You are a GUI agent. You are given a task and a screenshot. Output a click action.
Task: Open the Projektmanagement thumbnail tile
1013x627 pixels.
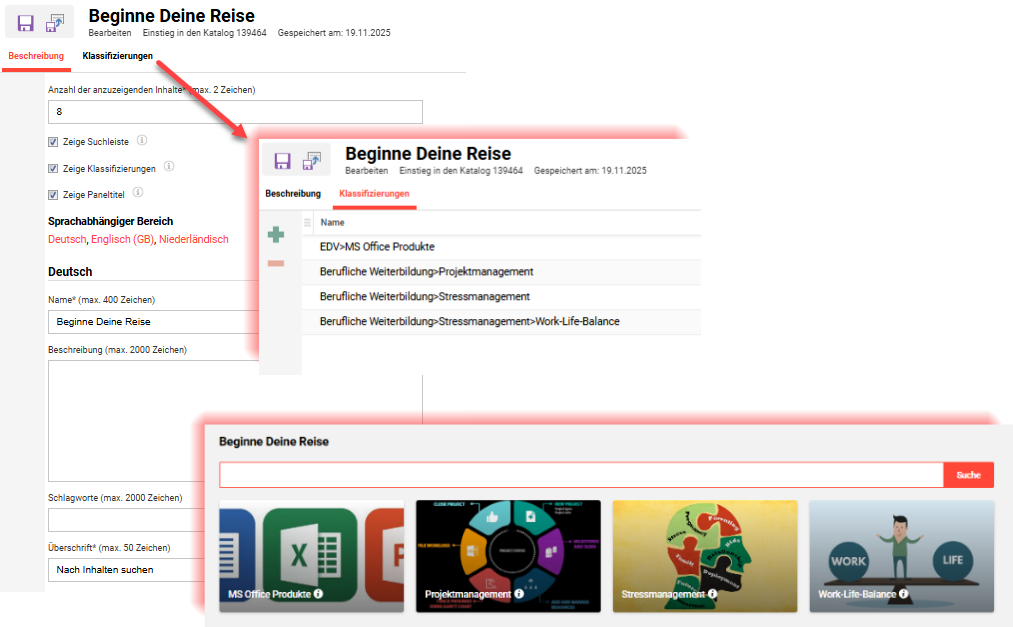[x=508, y=555]
